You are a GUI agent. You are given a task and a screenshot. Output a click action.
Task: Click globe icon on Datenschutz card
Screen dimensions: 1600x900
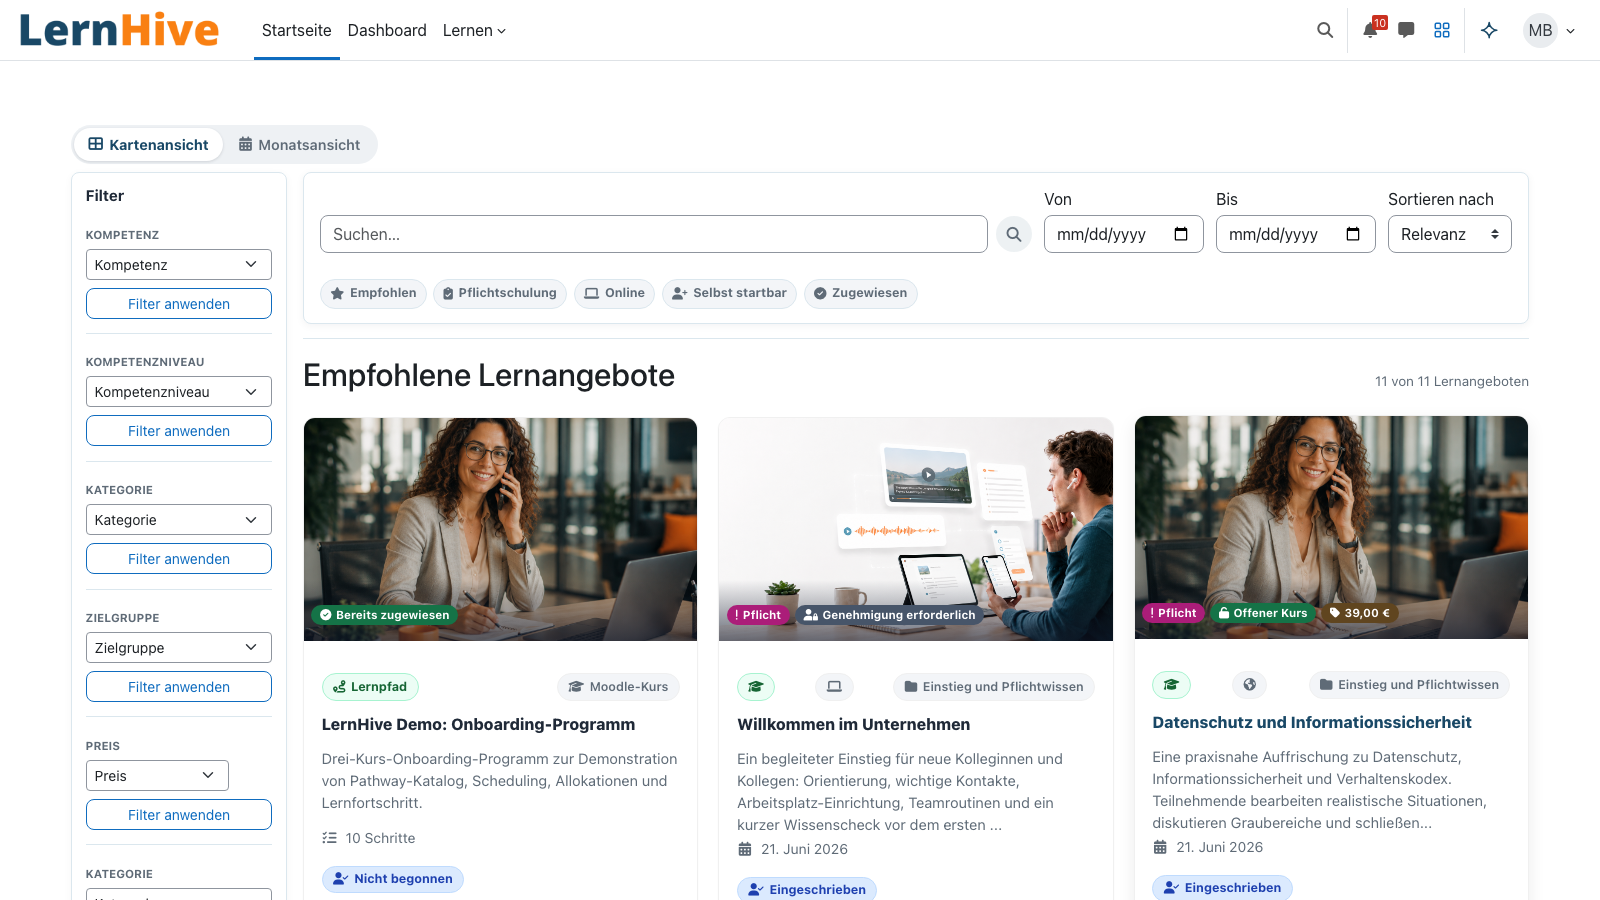coord(1250,684)
